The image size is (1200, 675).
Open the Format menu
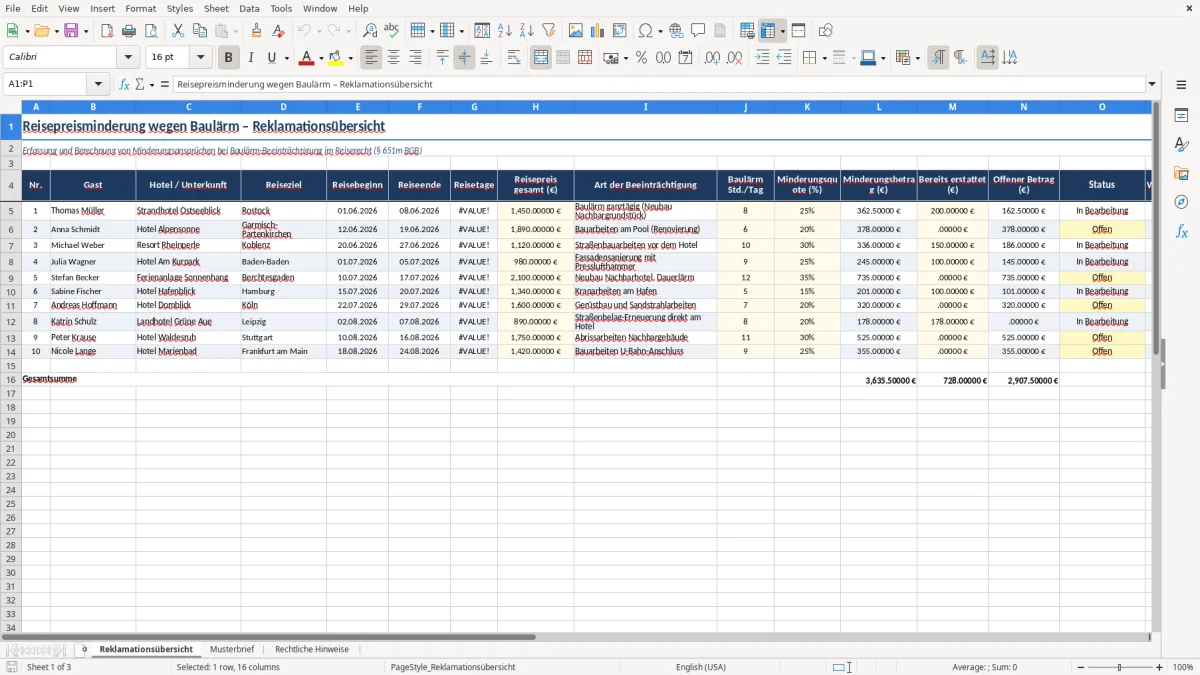pos(140,8)
